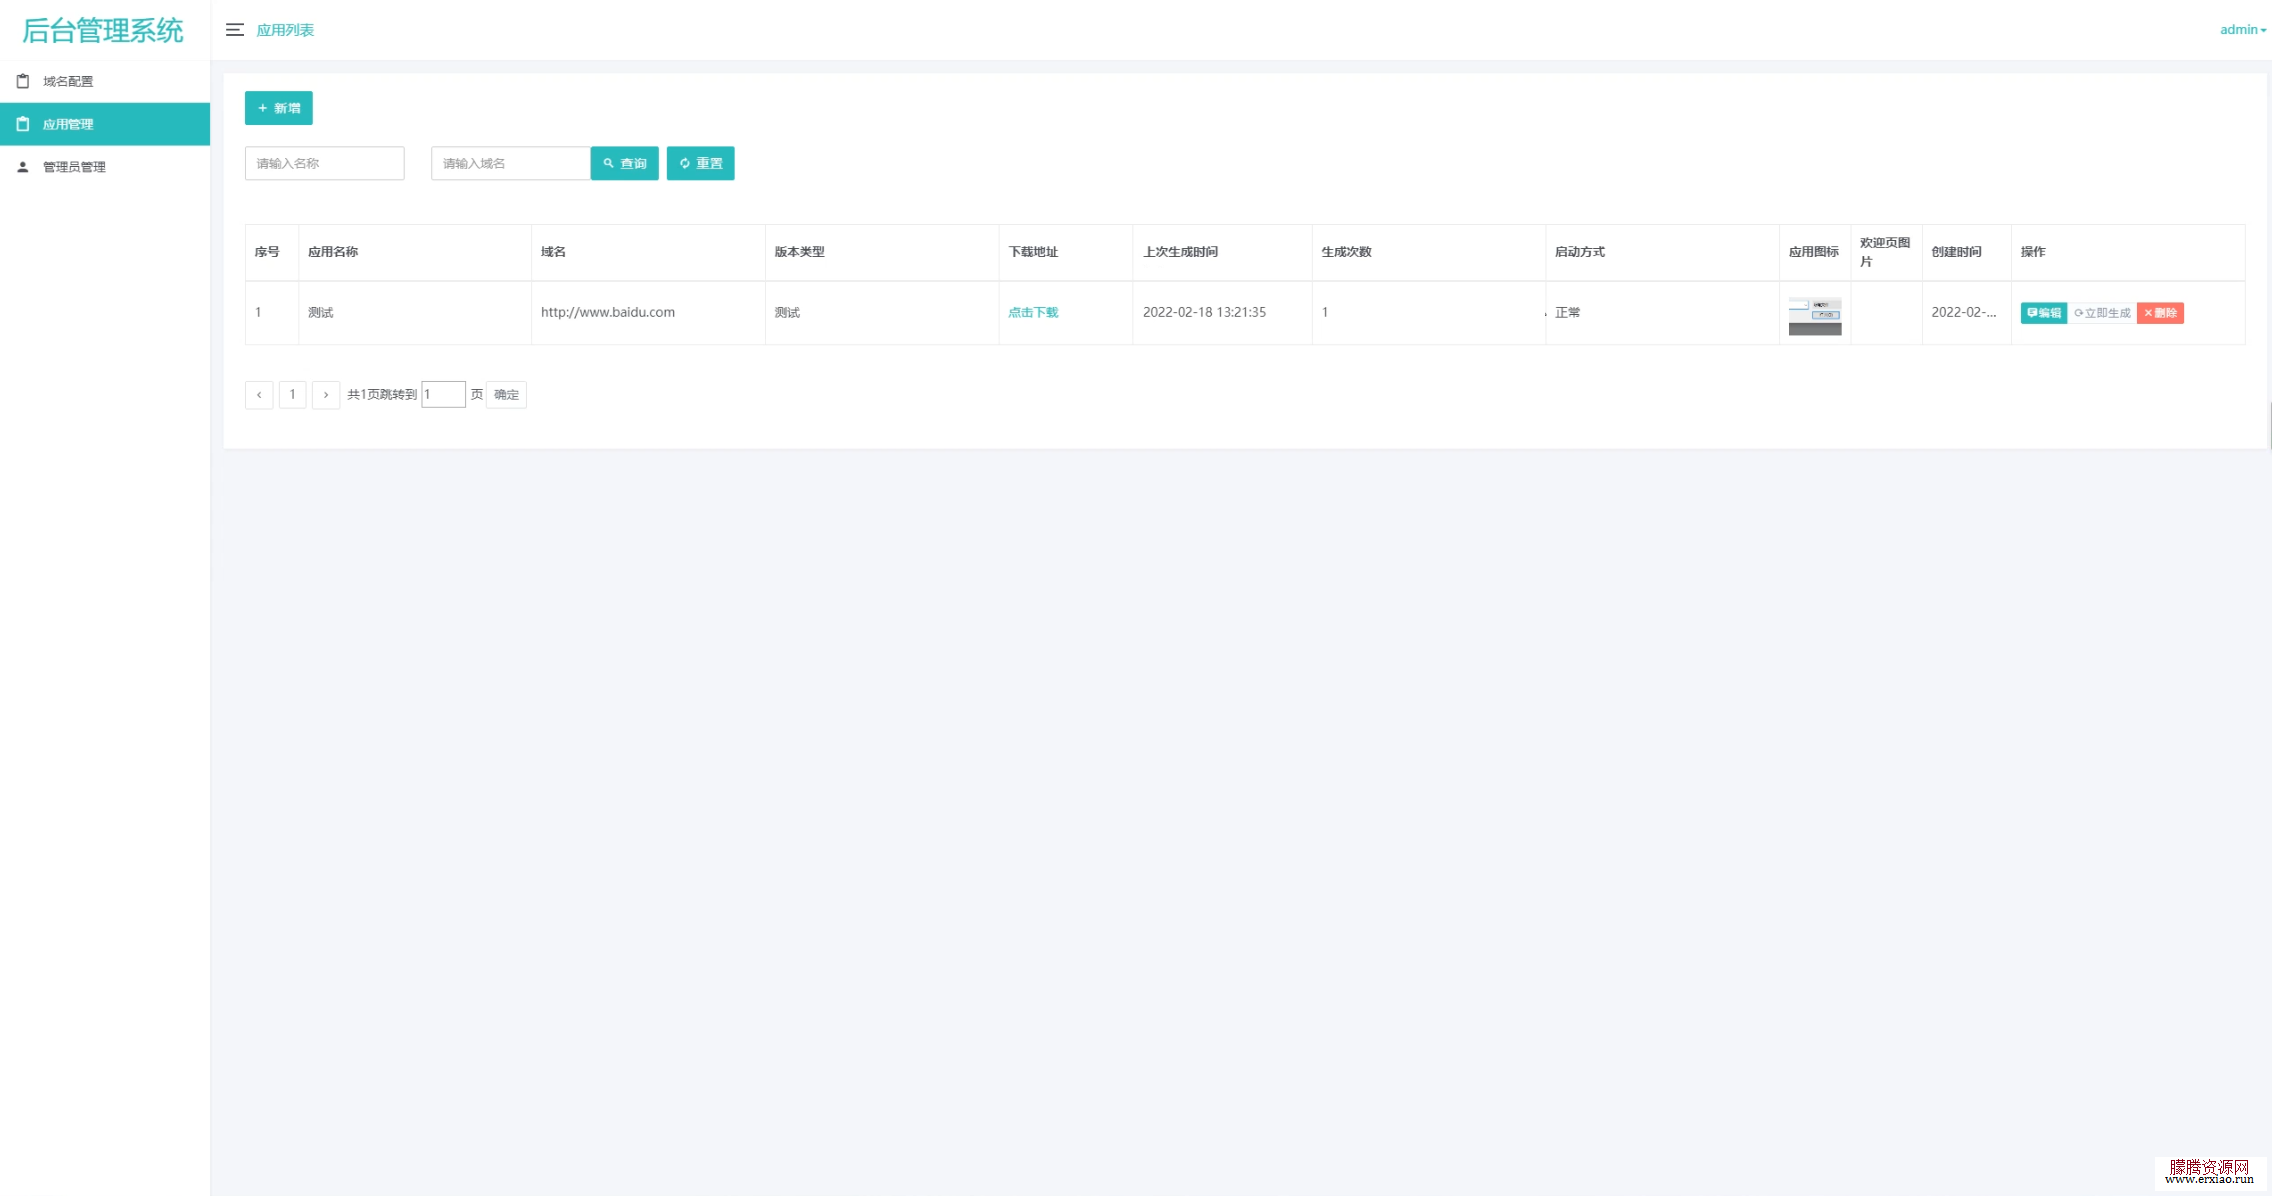The image size is (2272, 1196).
Task: Click the 确定 pagination confirm button
Action: tap(507, 395)
